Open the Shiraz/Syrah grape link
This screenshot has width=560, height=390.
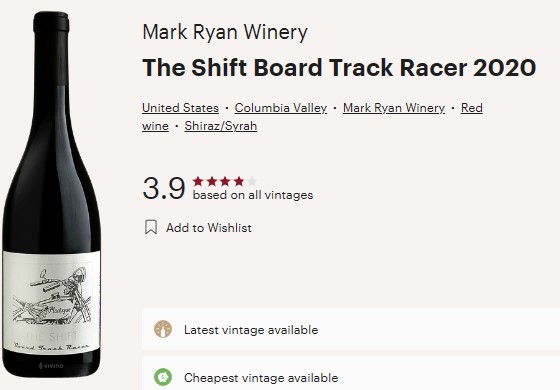[x=221, y=126]
